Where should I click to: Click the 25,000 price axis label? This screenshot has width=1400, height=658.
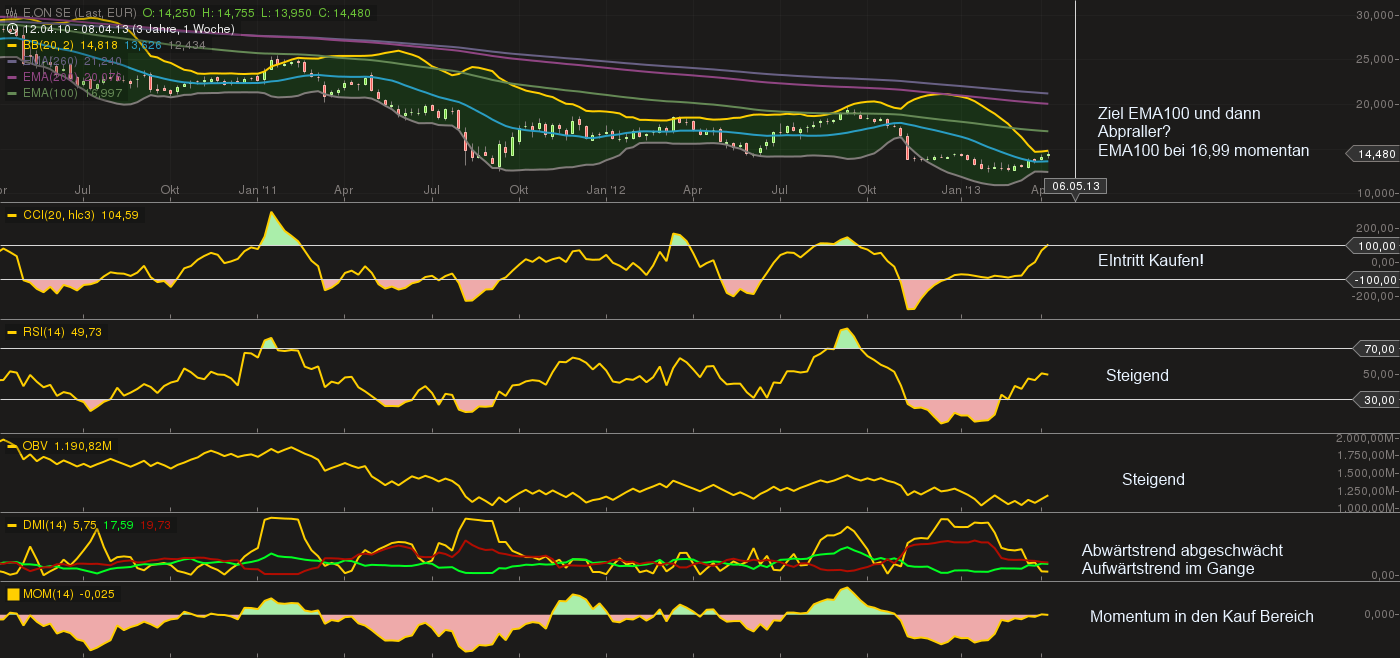[x=1375, y=60]
